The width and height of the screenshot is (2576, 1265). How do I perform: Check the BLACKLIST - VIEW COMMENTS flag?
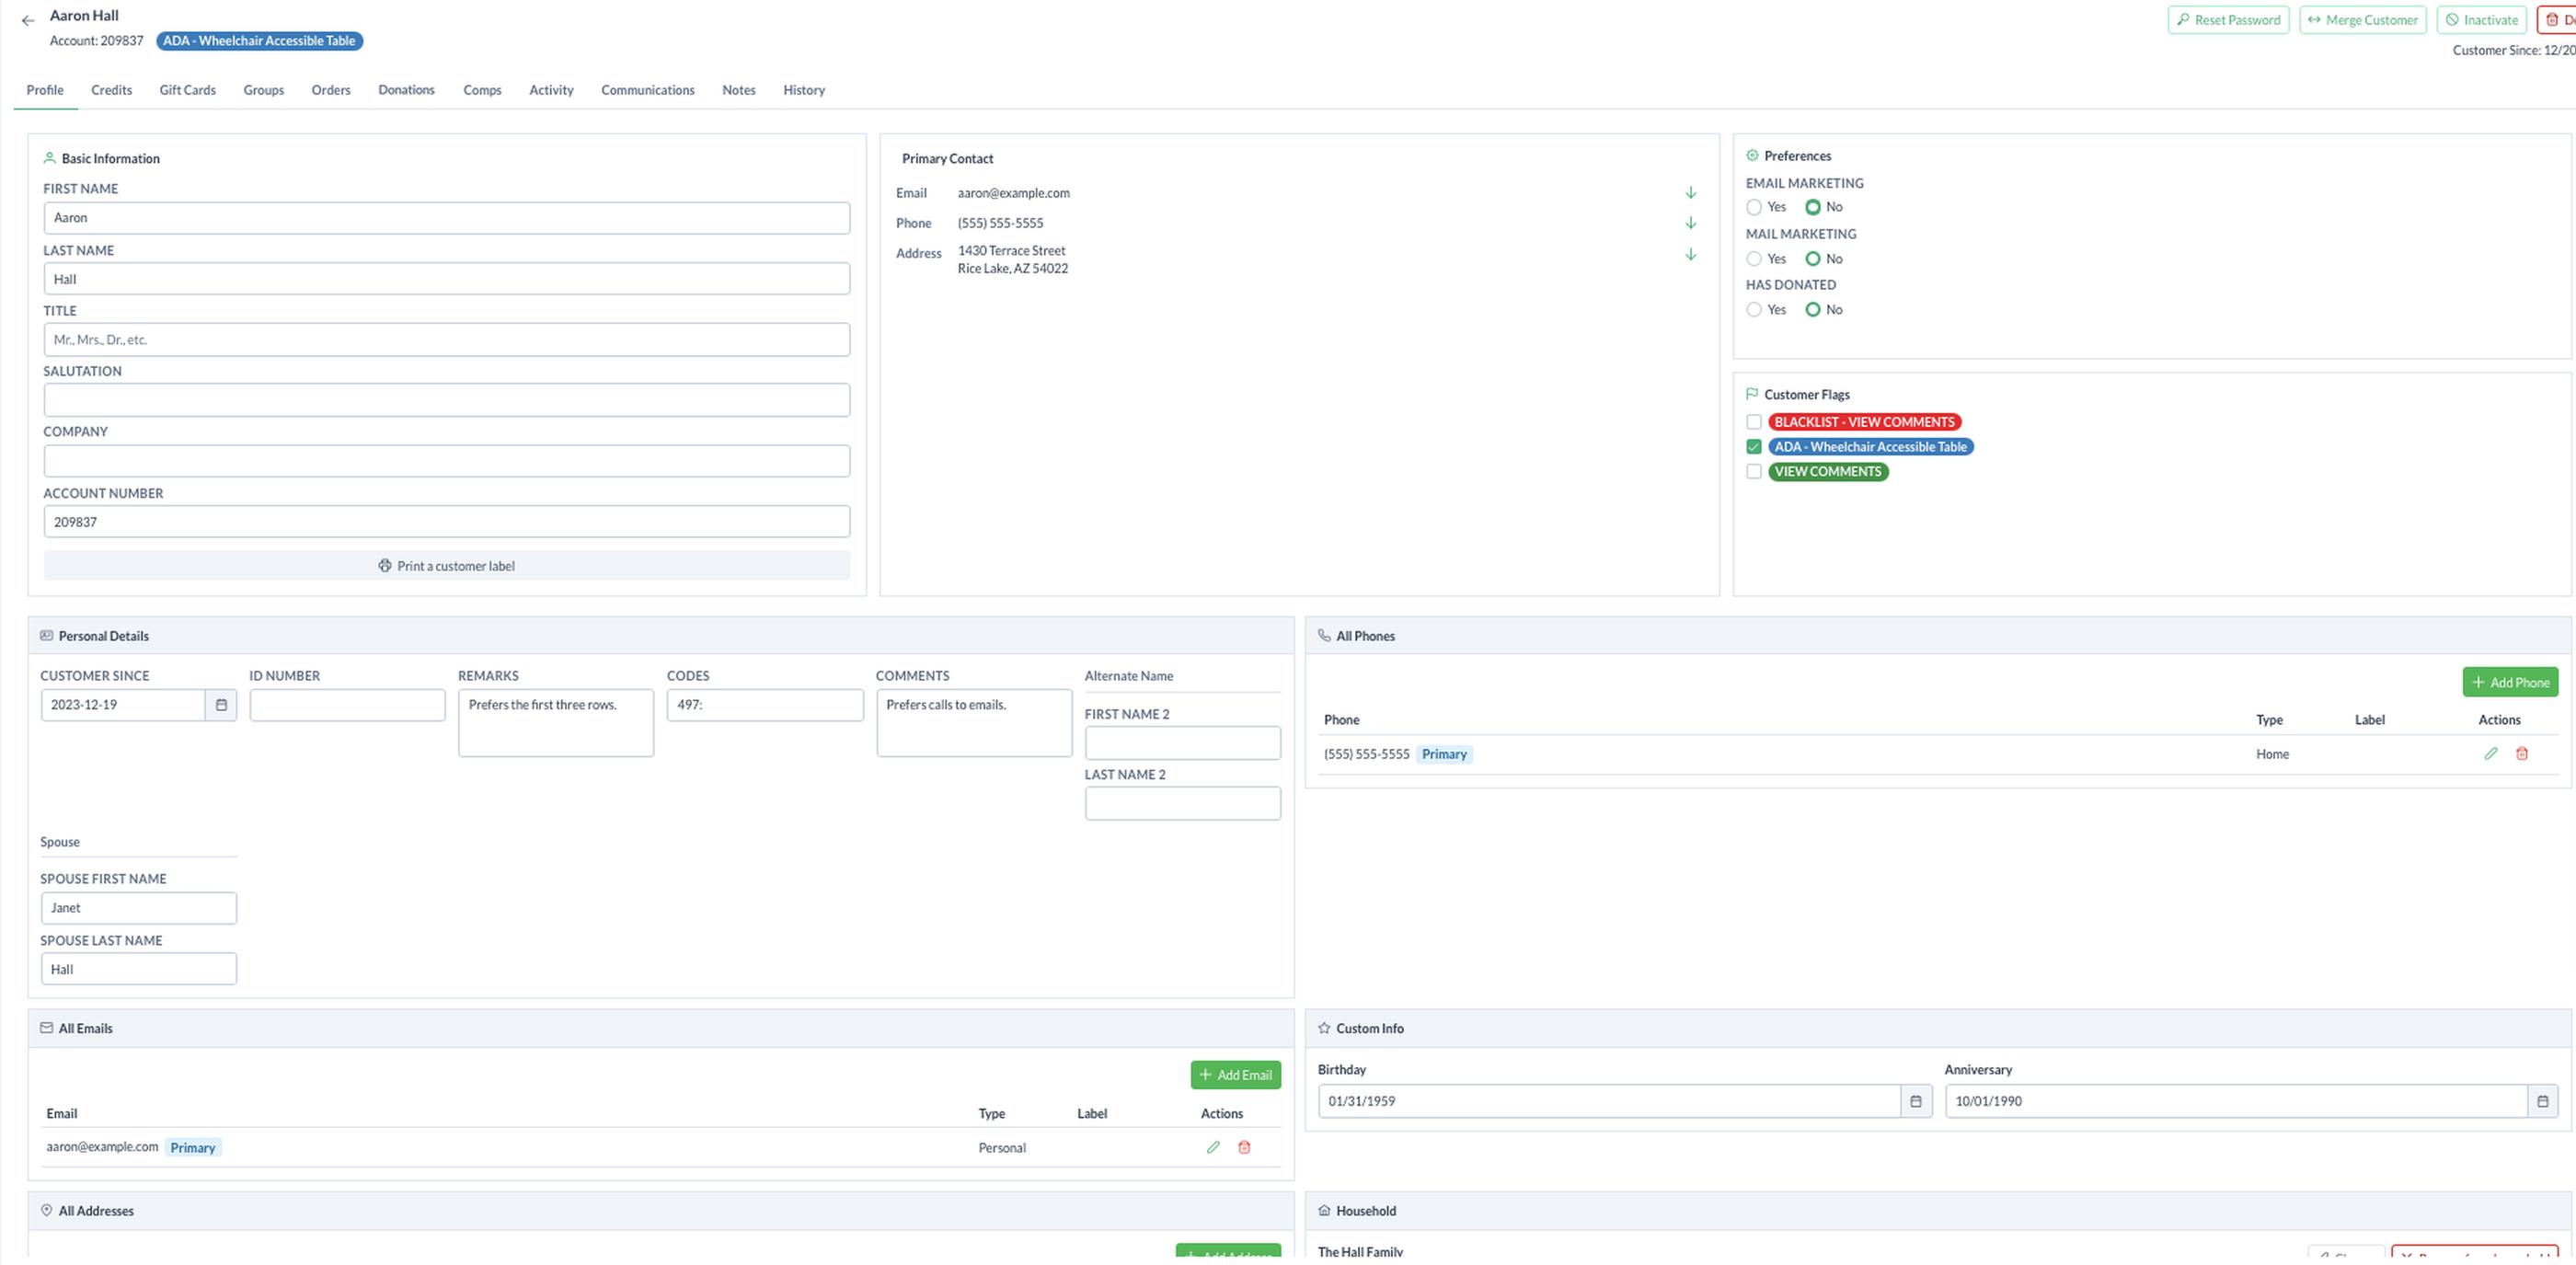(x=1753, y=422)
